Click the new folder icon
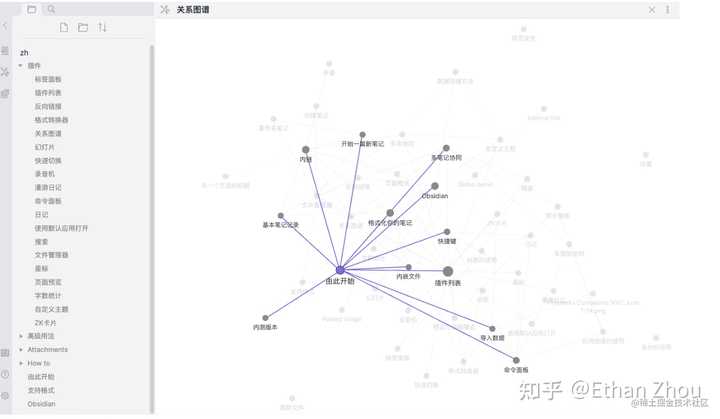The image size is (720, 419). click(x=83, y=27)
